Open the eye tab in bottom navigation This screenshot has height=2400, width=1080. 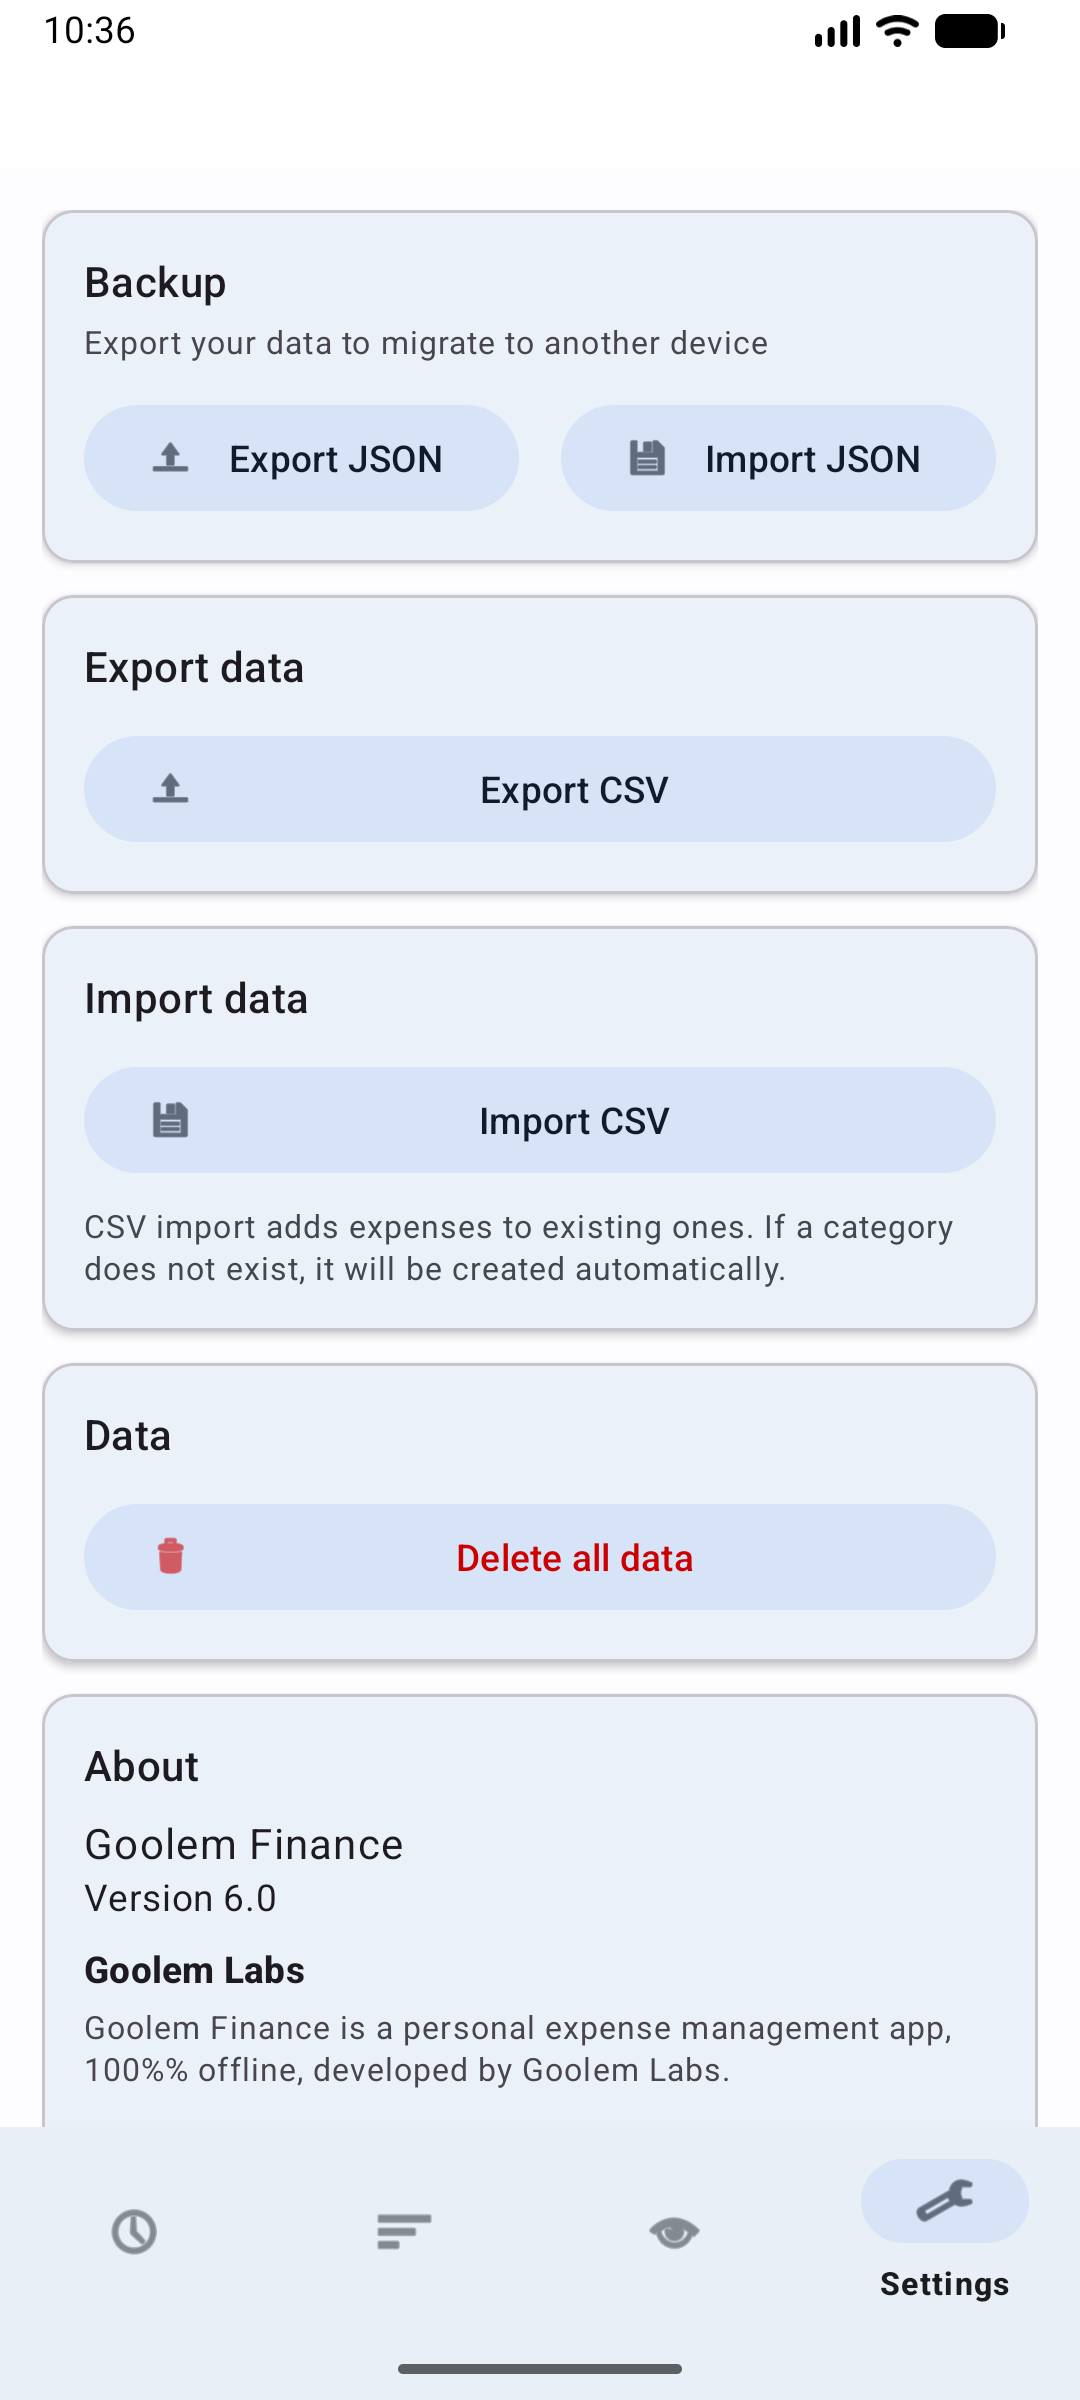674,2232
